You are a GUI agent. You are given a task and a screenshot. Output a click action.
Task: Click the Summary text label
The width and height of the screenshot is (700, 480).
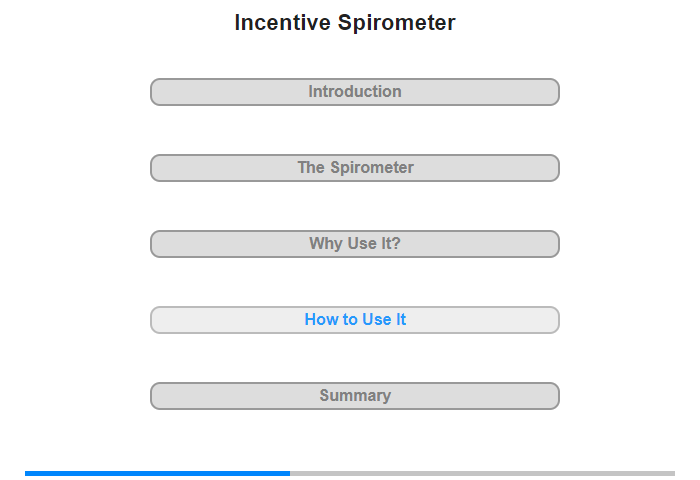click(x=355, y=396)
